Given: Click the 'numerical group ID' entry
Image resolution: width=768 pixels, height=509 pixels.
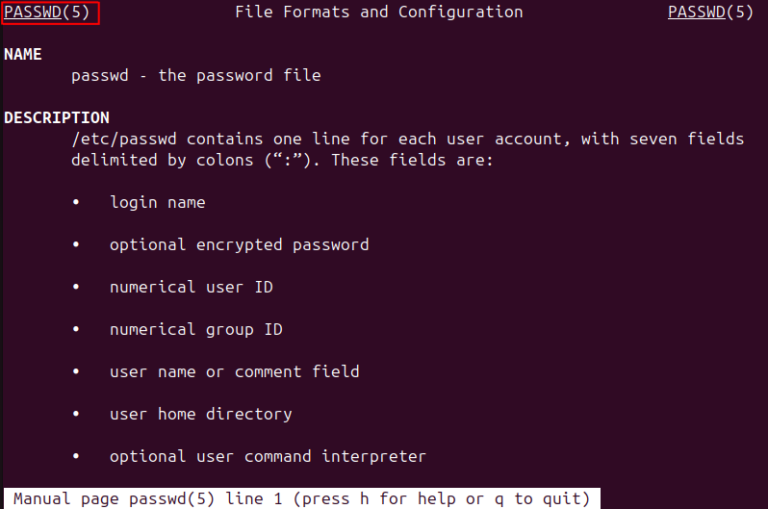Looking at the screenshot, I should 196,330.
